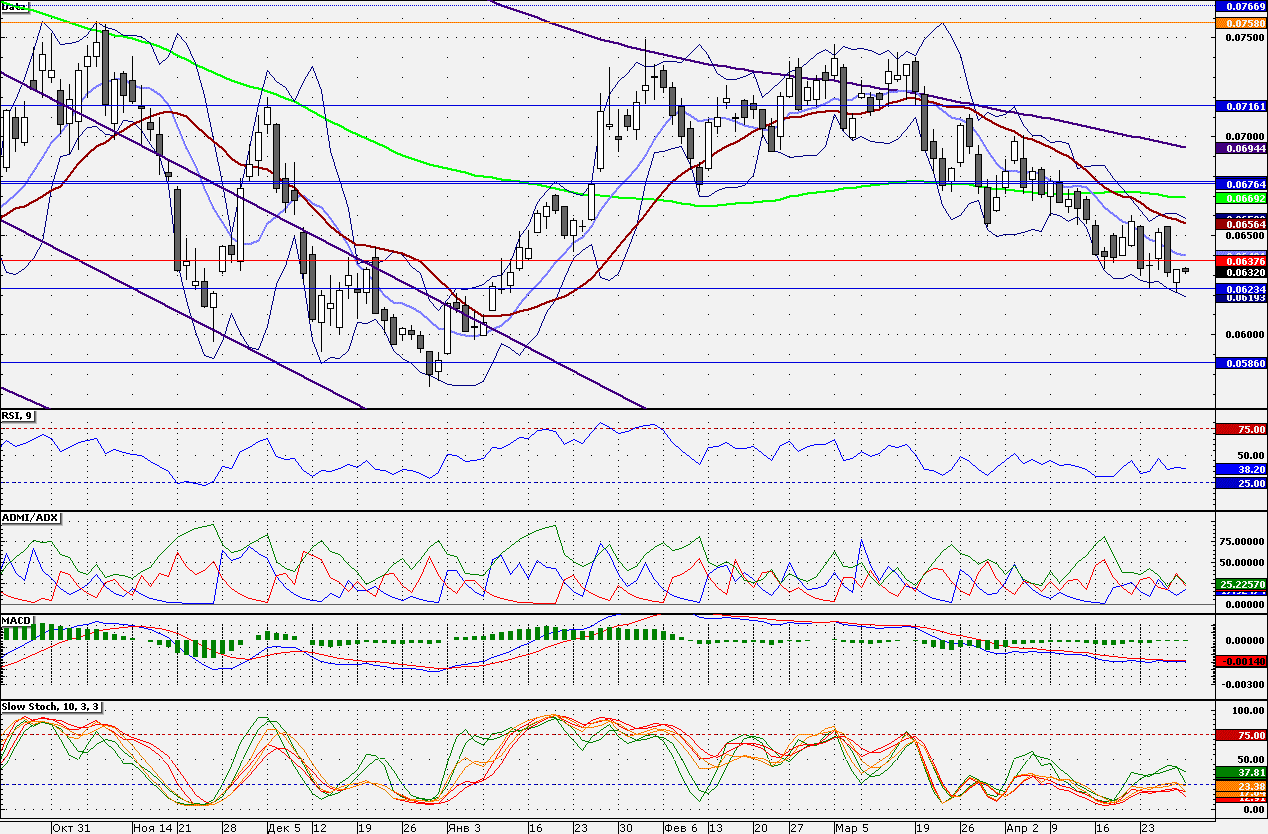Select the MACD -0.00140 red value tag
The height and width of the screenshot is (834, 1268).
click(x=1241, y=661)
